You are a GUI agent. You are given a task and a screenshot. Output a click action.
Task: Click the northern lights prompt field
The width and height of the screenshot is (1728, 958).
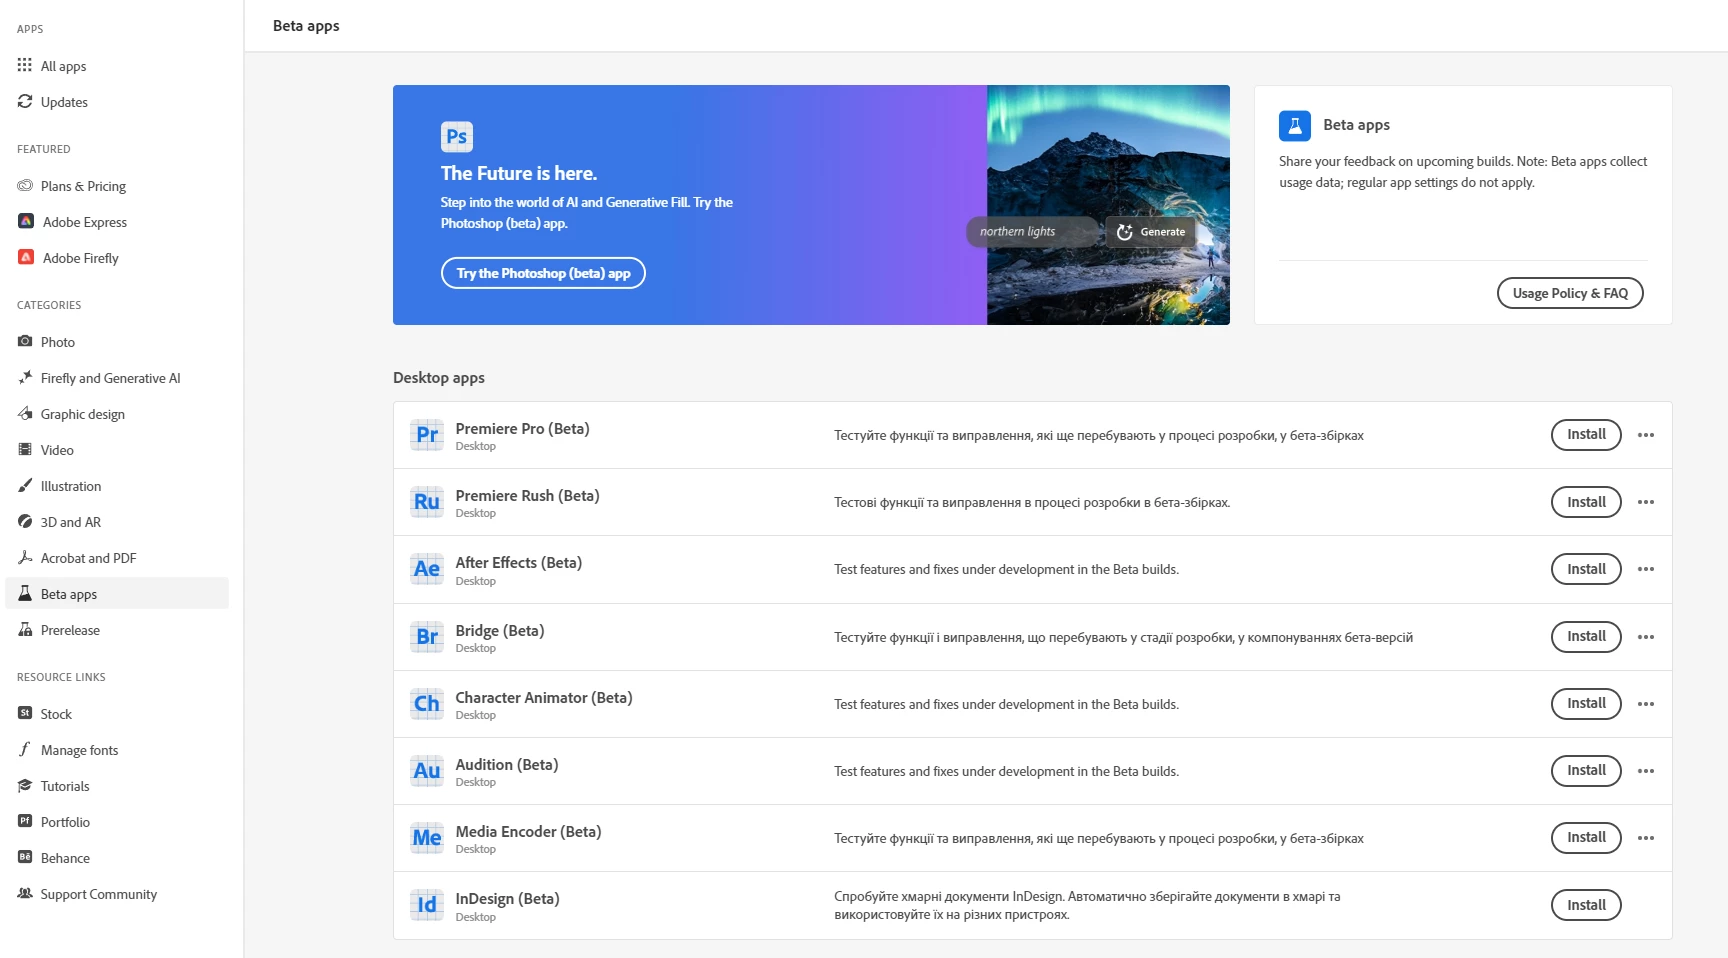click(x=1032, y=232)
